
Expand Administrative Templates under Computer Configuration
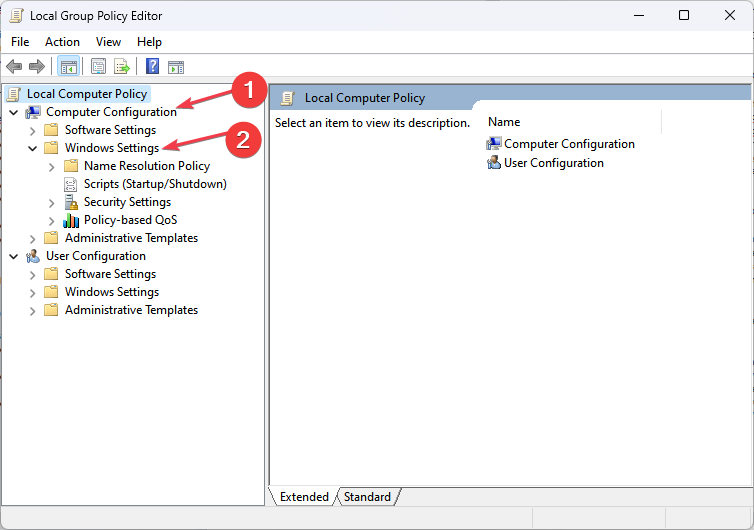(32, 239)
